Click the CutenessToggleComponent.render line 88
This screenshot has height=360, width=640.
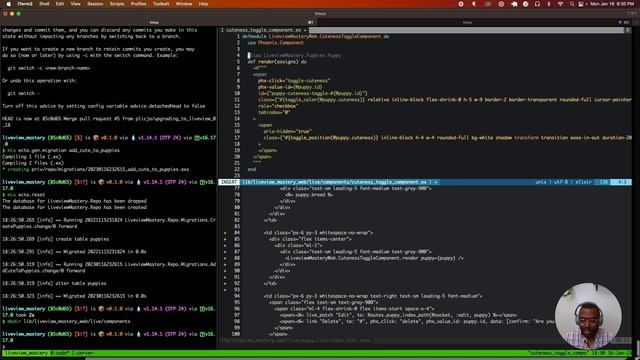[x=374, y=258]
